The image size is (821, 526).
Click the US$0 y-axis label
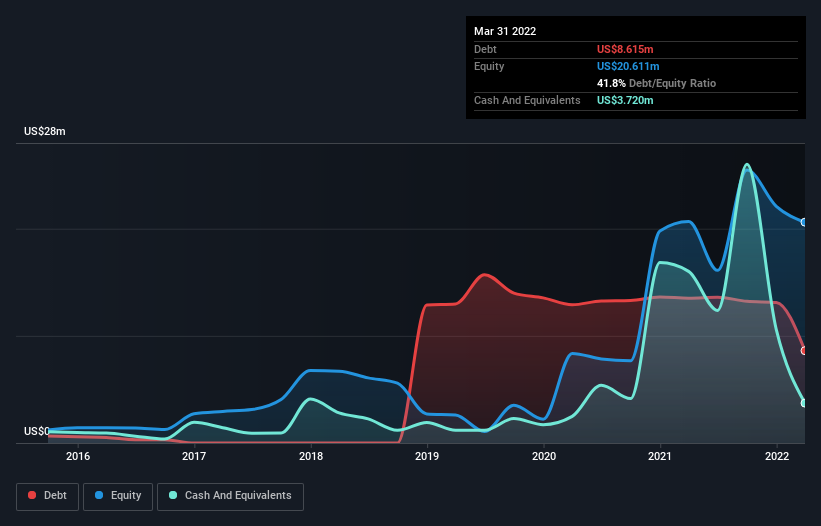(37, 431)
